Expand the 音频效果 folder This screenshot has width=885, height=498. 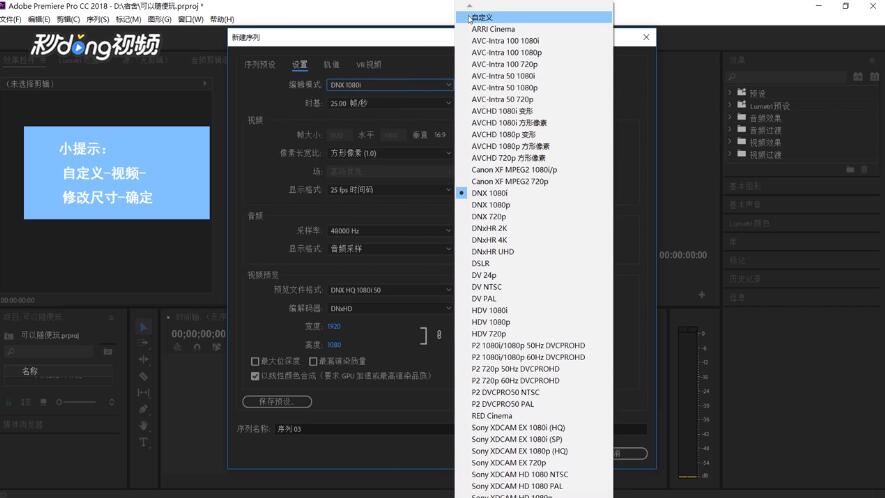(730, 117)
